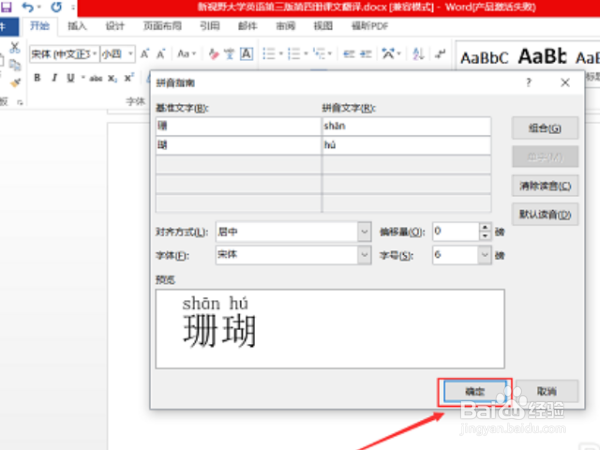Decrease paragraph indent

349,54
